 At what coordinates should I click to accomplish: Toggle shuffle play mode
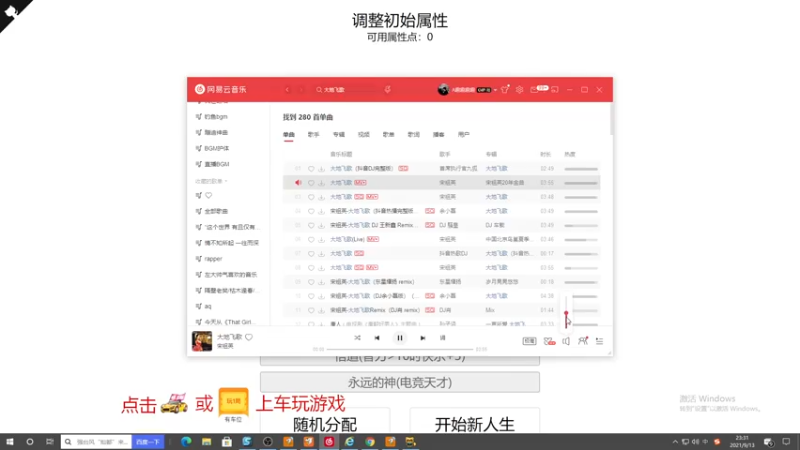click(x=357, y=338)
